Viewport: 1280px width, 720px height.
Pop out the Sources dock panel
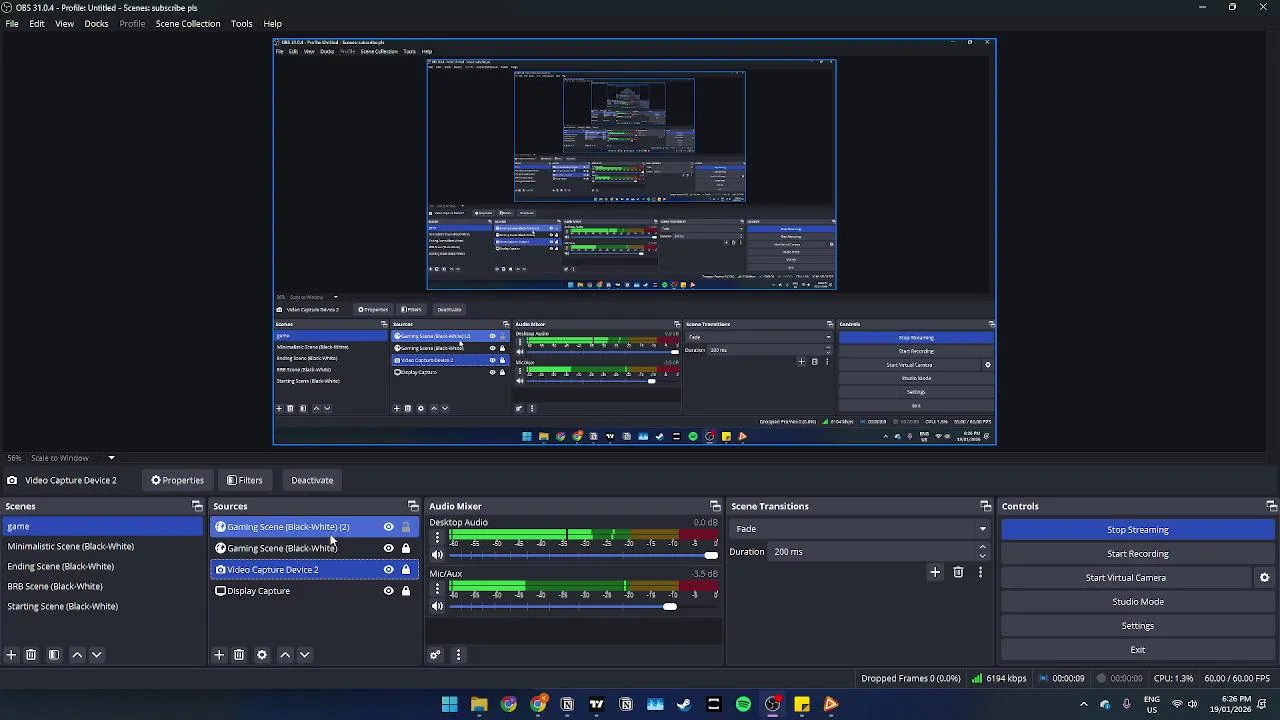pyautogui.click(x=413, y=506)
